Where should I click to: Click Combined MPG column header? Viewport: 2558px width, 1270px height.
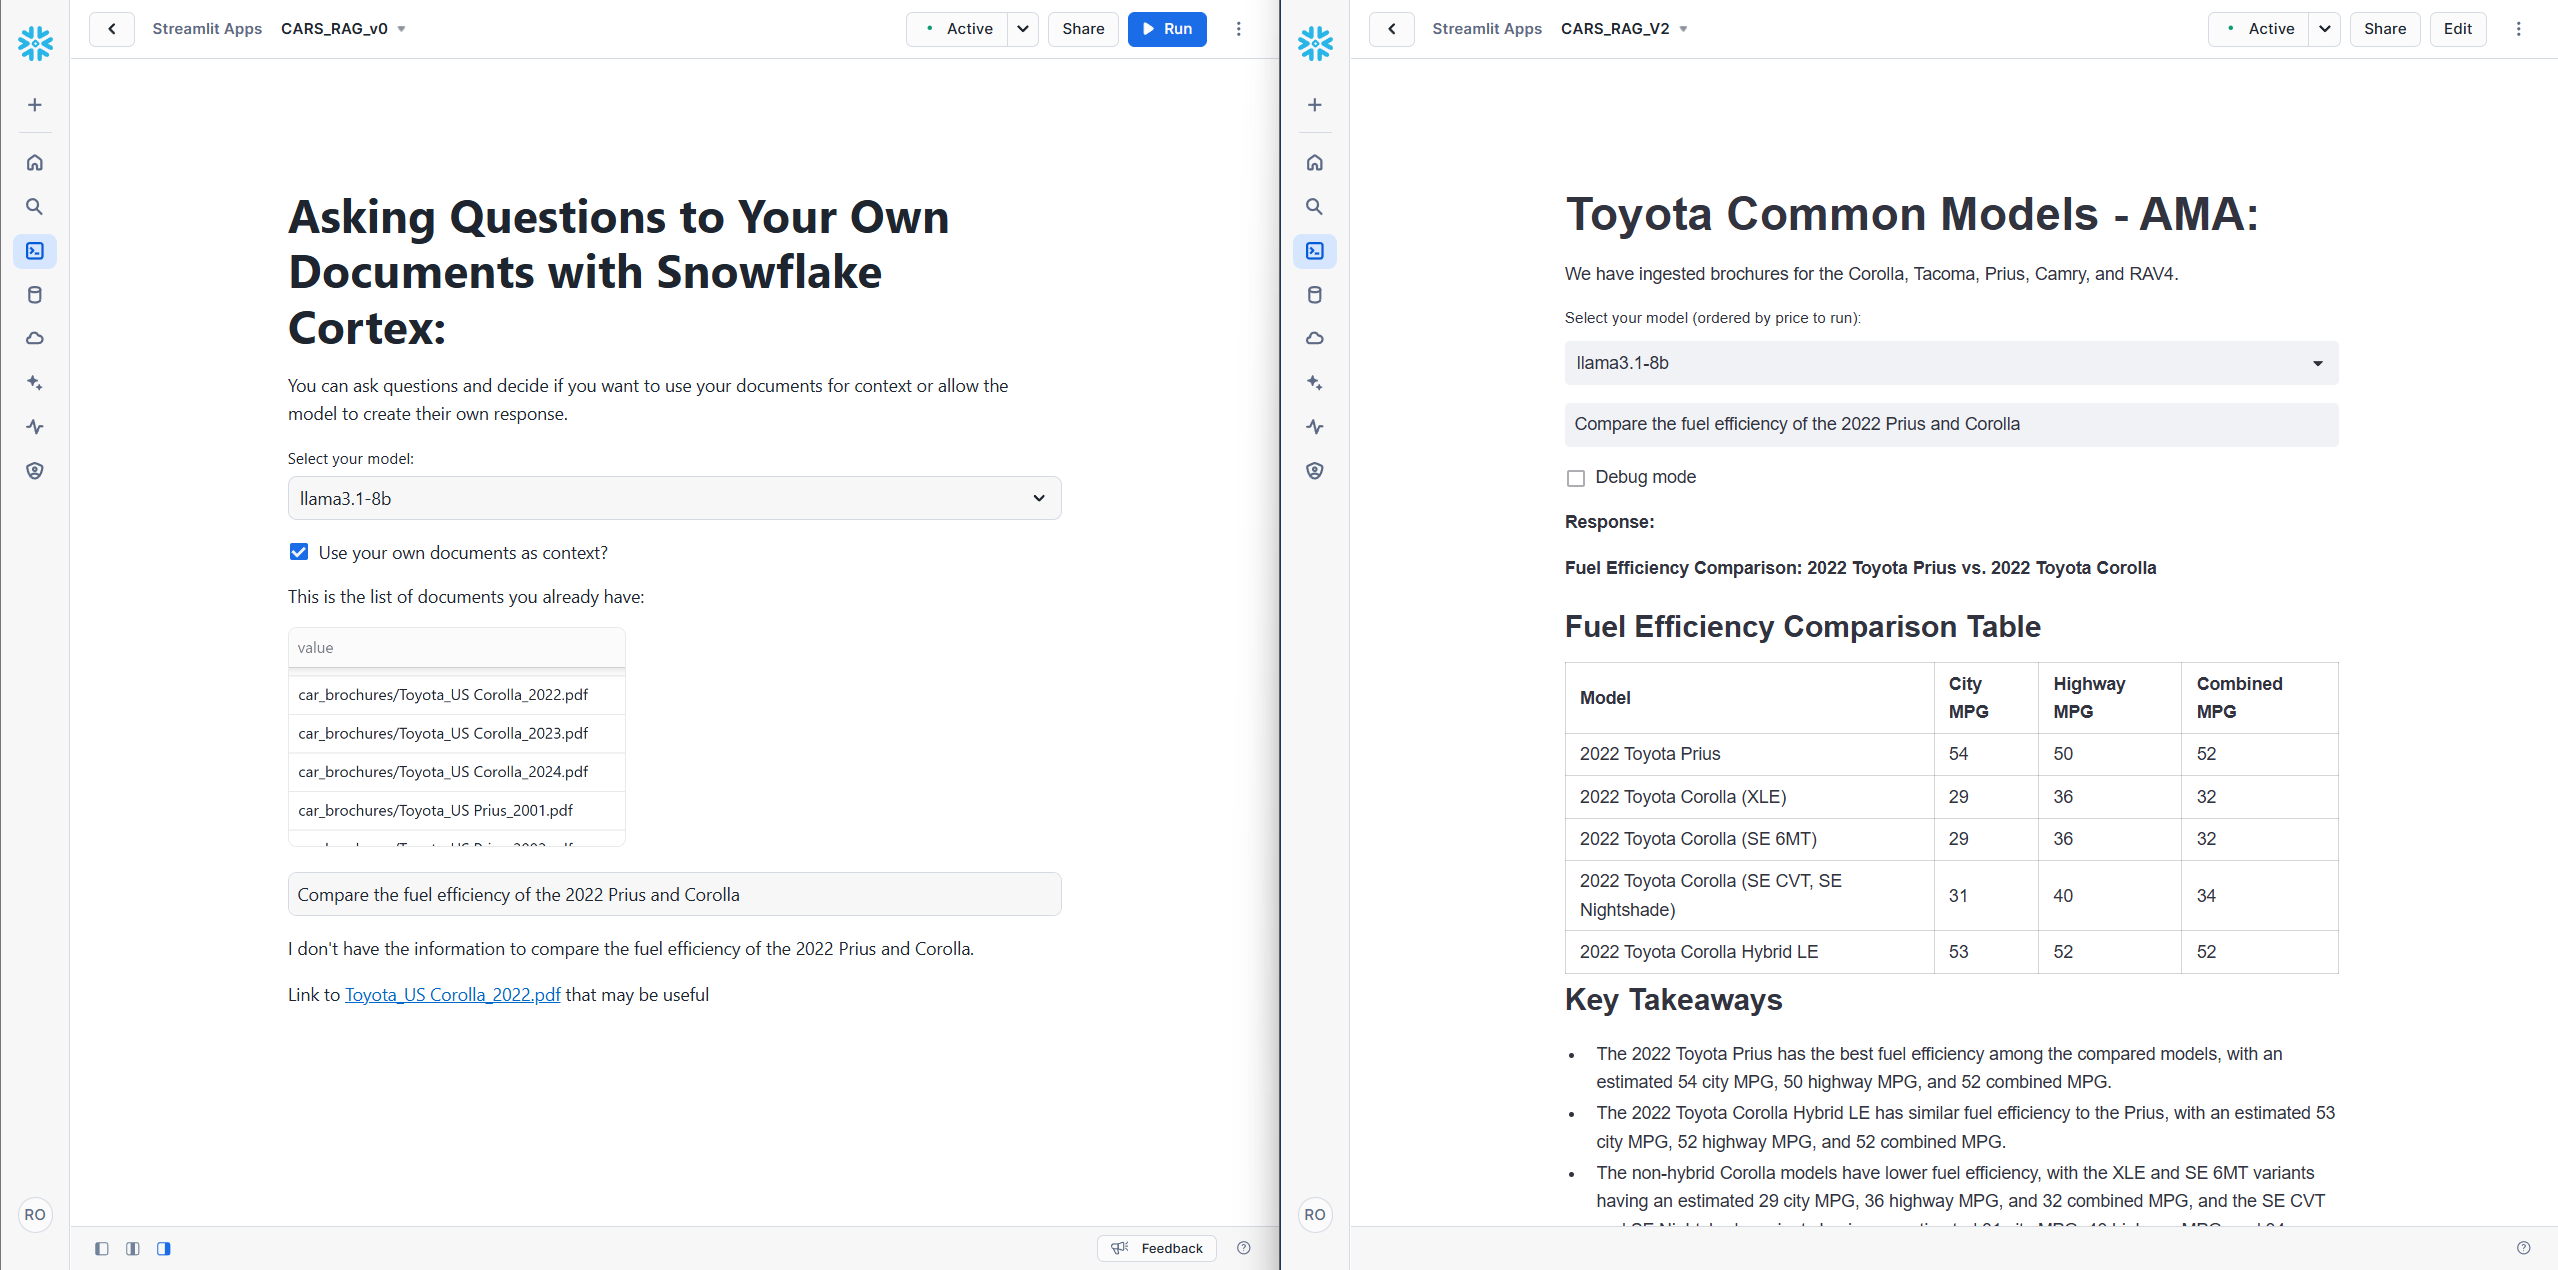click(2259, 698)
